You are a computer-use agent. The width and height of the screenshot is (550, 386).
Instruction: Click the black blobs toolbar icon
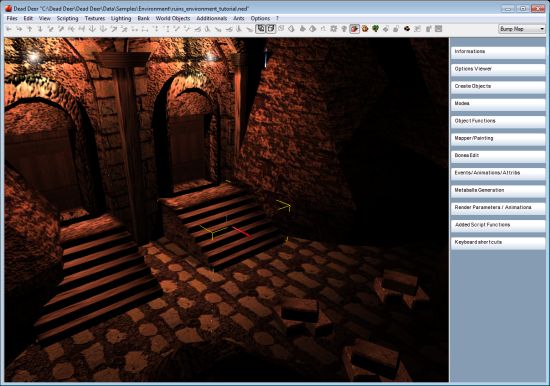coord(407,29)
